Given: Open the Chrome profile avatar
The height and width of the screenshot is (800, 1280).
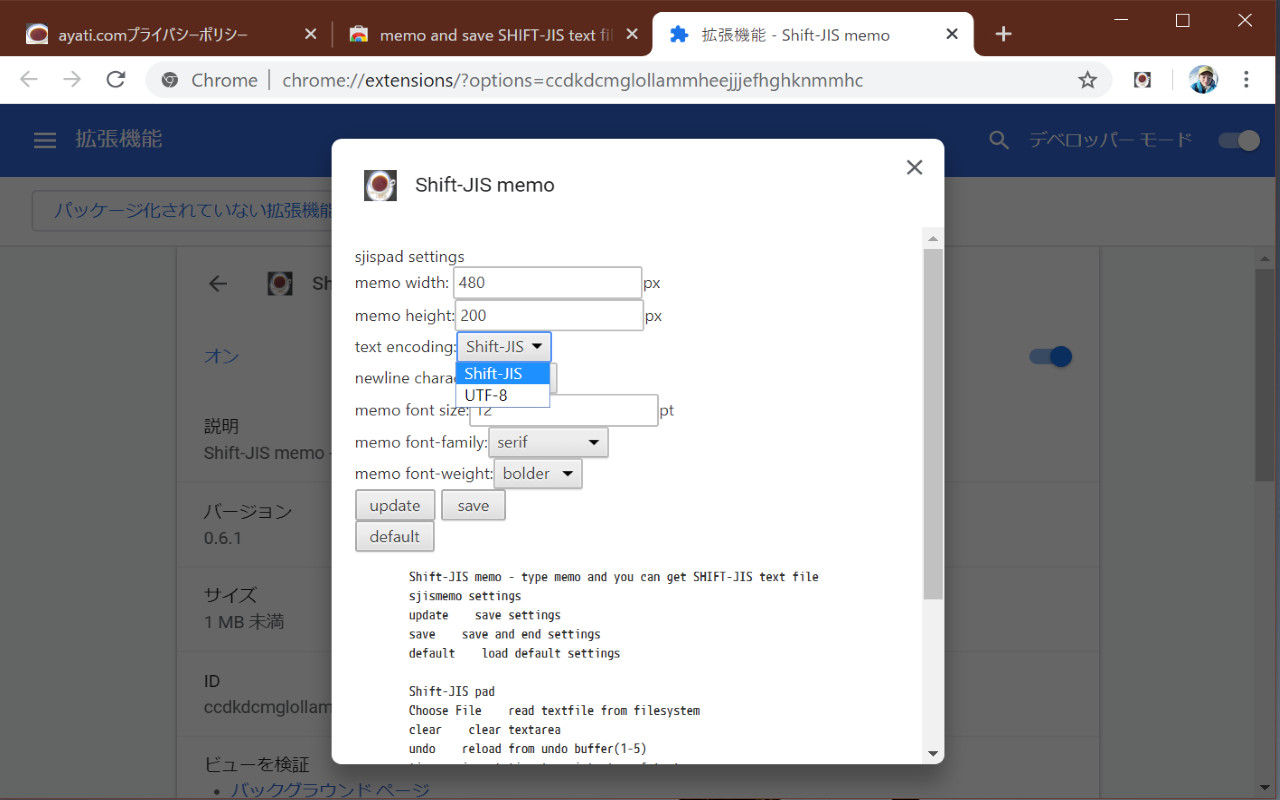Looking at the screenshot, I should (x=1203, y=80).
